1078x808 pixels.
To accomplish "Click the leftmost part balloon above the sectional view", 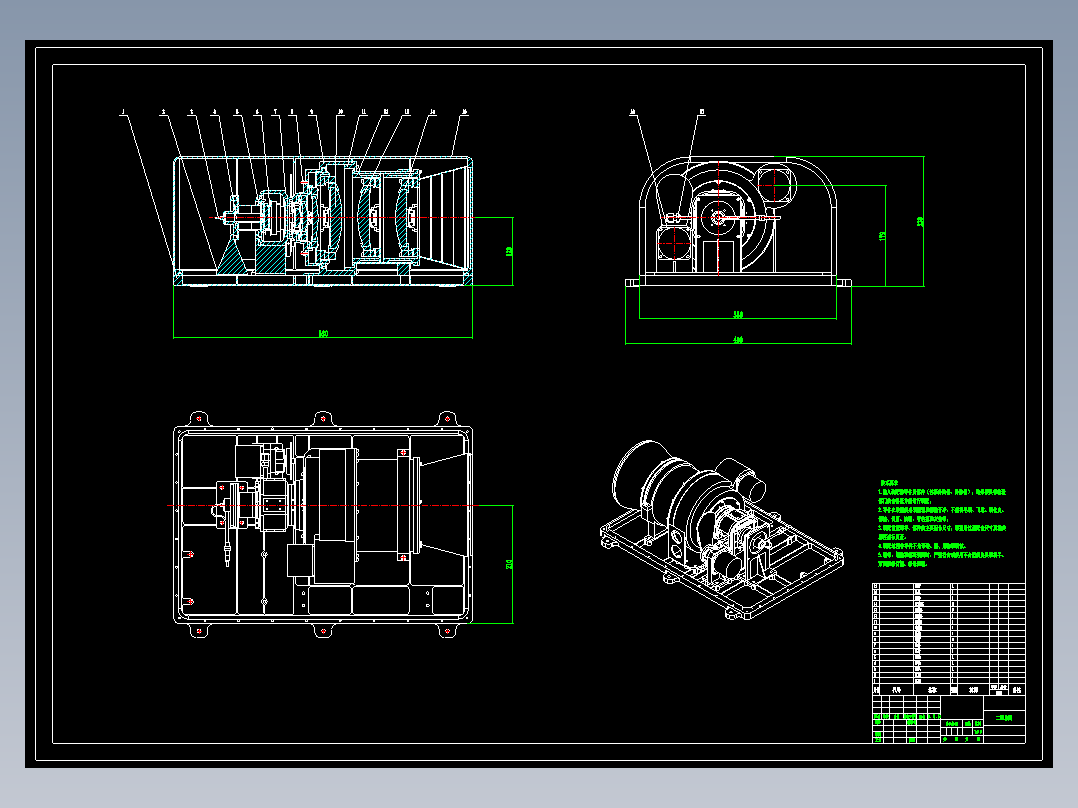I will pyautogui.click(x=124, y=112).
